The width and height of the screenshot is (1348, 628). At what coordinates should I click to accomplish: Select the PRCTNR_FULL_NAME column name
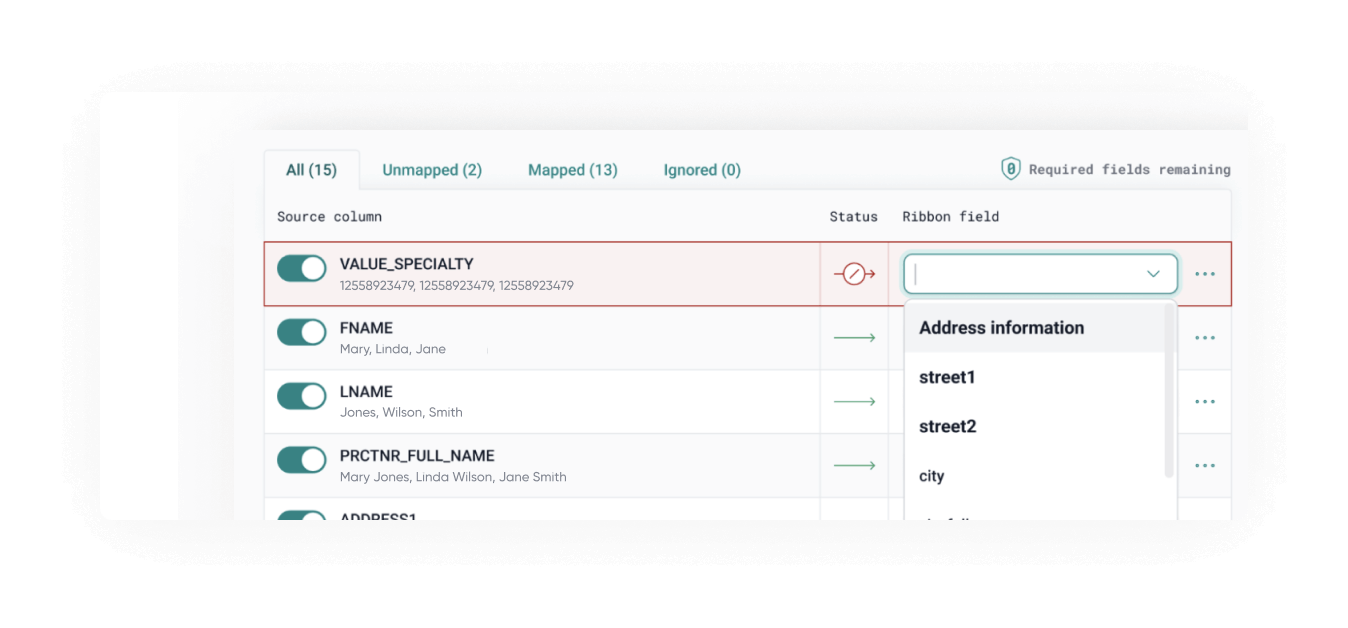click(x=417, y=456)
